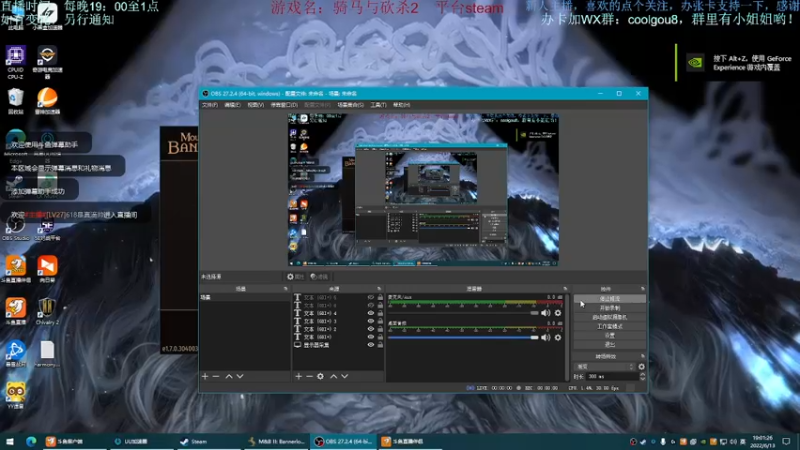The image size is (800, 450).
Task: Pop out the 来源 dock panel
Action: 379,289
